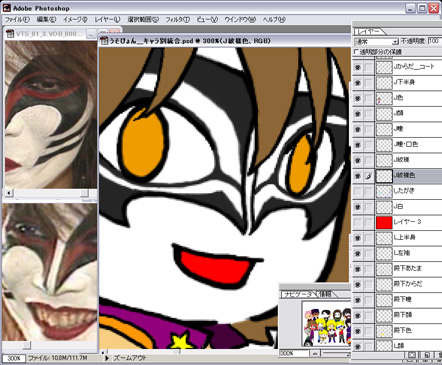Click the 殿下色 layer thumbnail

pyautogui.click(x=384, y=331)
